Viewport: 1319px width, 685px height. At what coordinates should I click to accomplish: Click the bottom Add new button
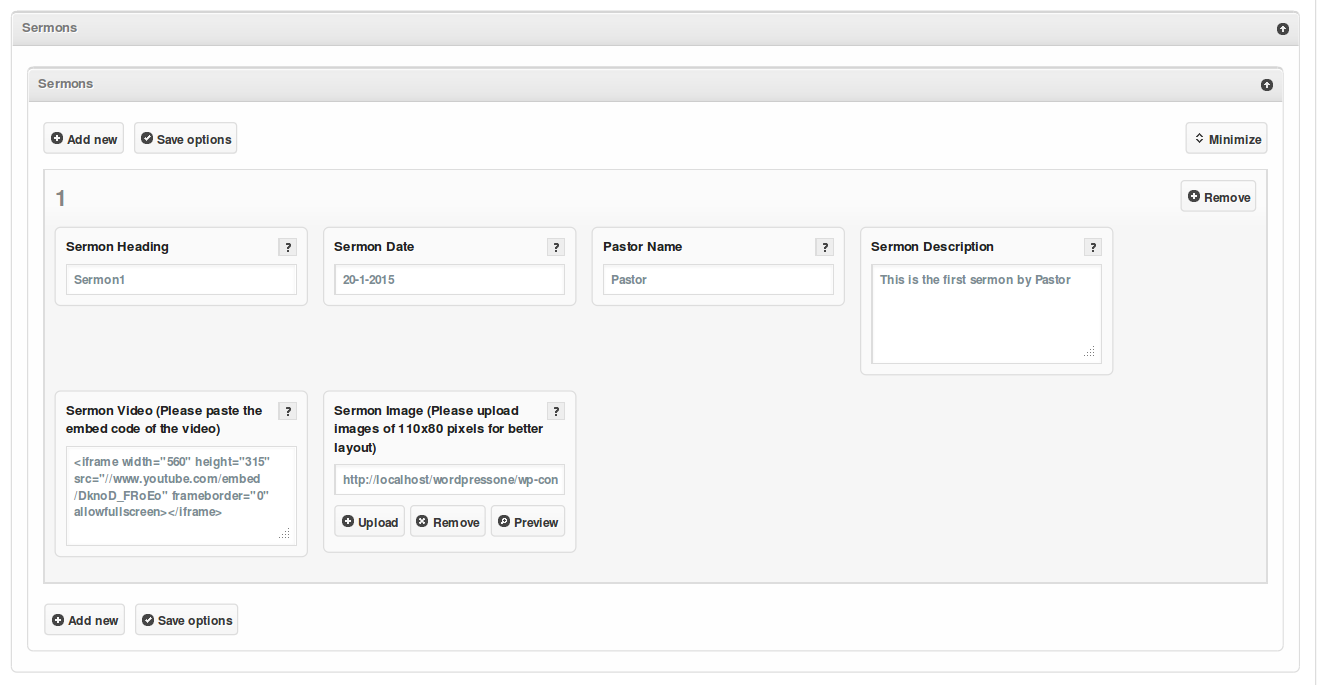[x=85, y=620]
